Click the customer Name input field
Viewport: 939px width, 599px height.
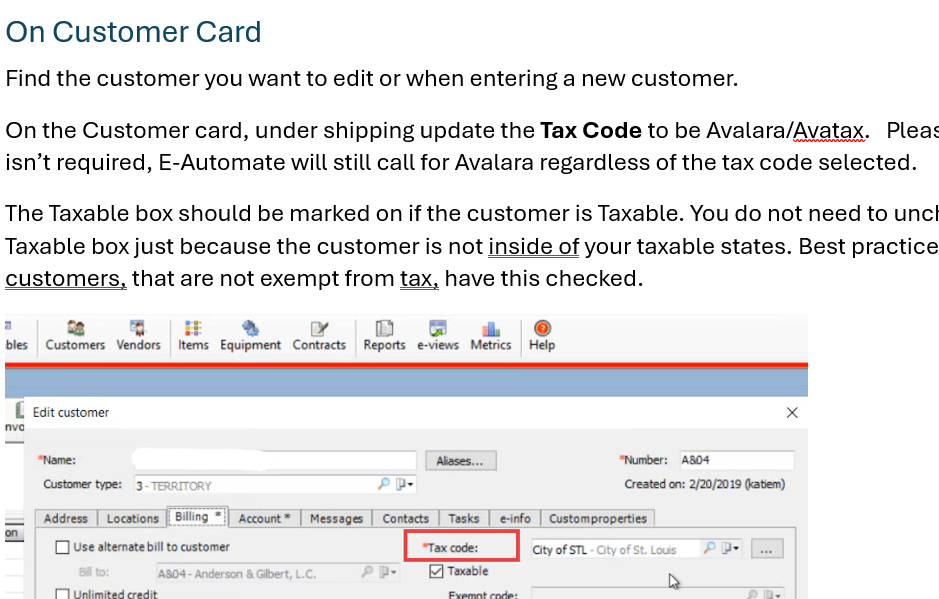[274, 459]
